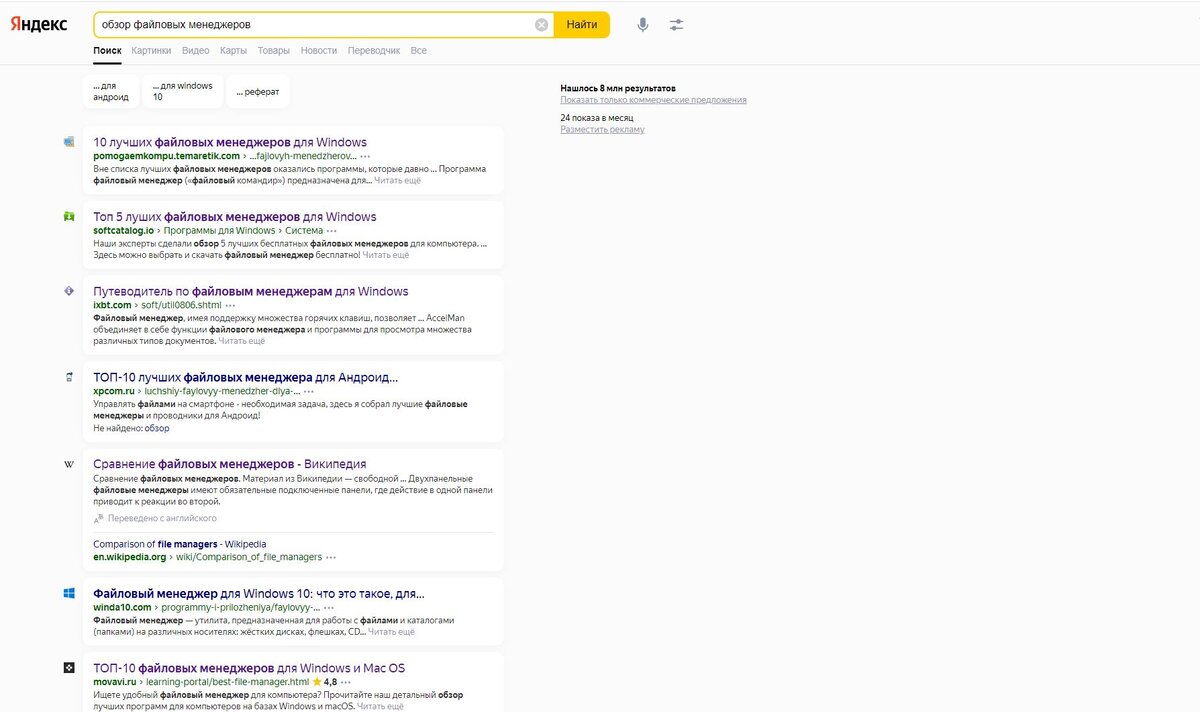Switch to the Картинки tab

pos(151,50)
